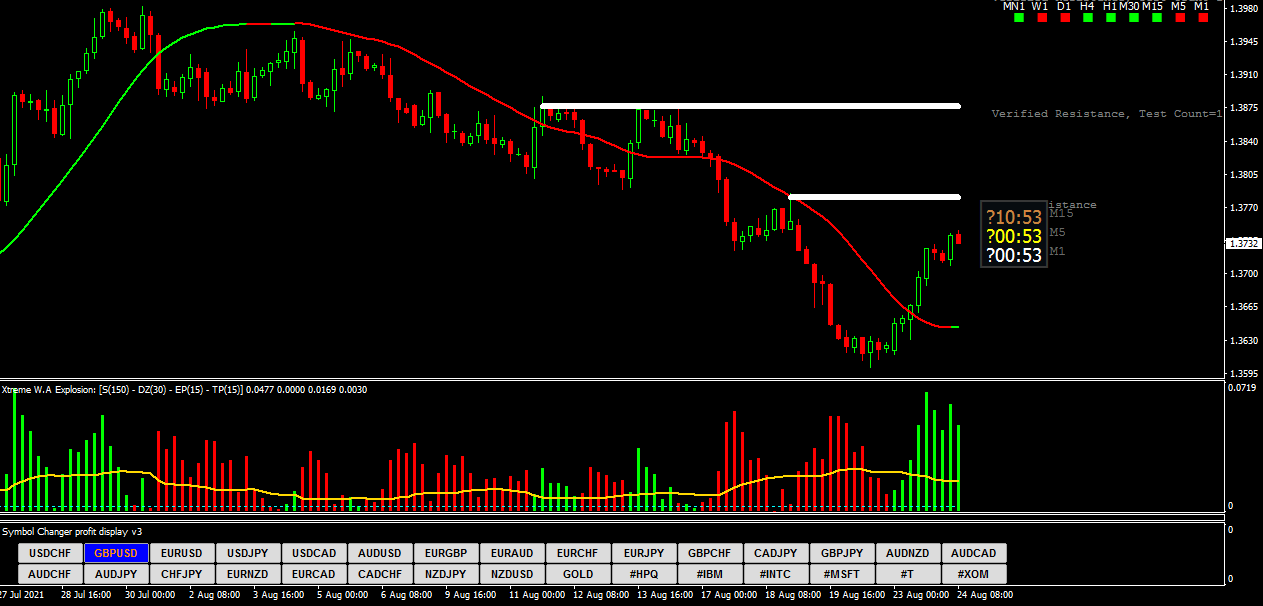Click the M5 timeframe red indicator square

pos(1178,18)
